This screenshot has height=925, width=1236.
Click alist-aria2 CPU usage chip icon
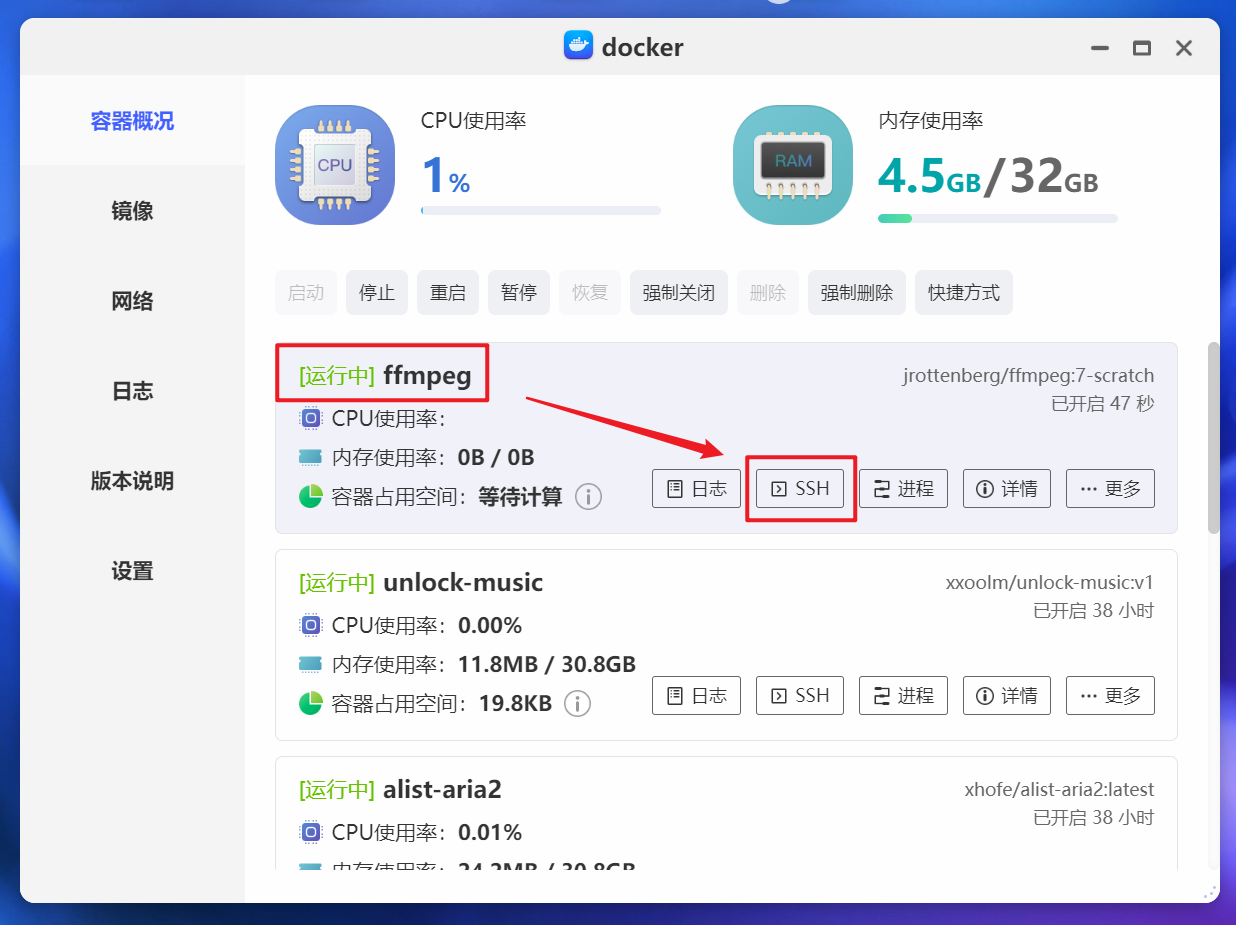click(x=310, y=832)
